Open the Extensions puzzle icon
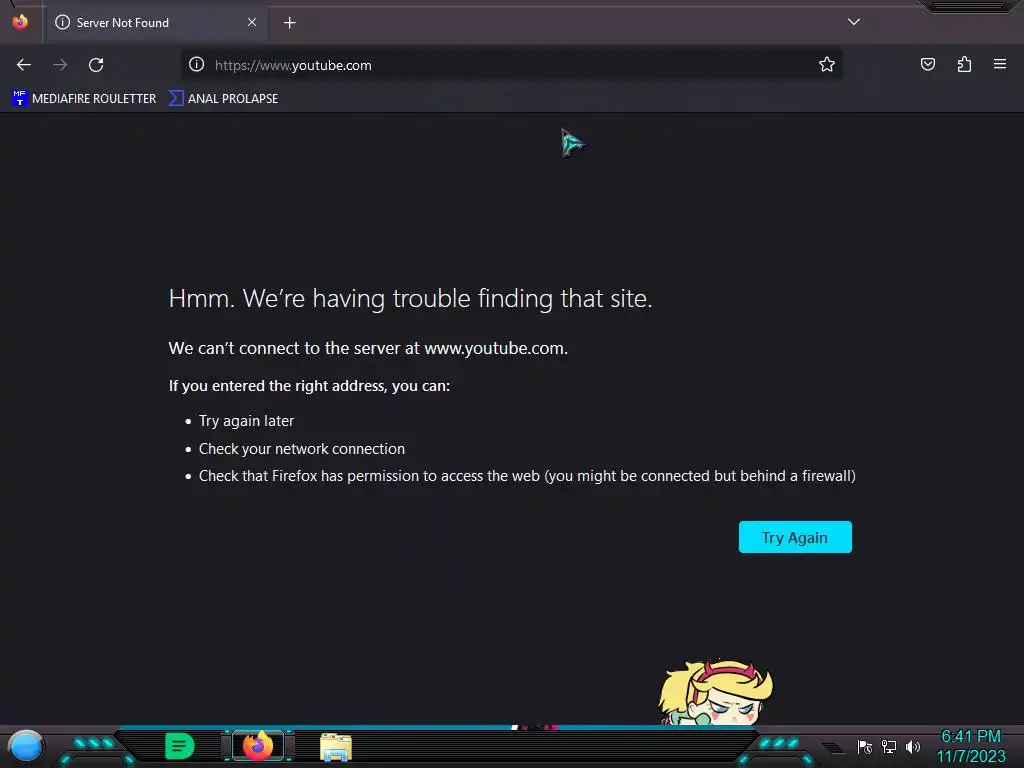Viewport: 1024px width, 768px height. [964, 64]
